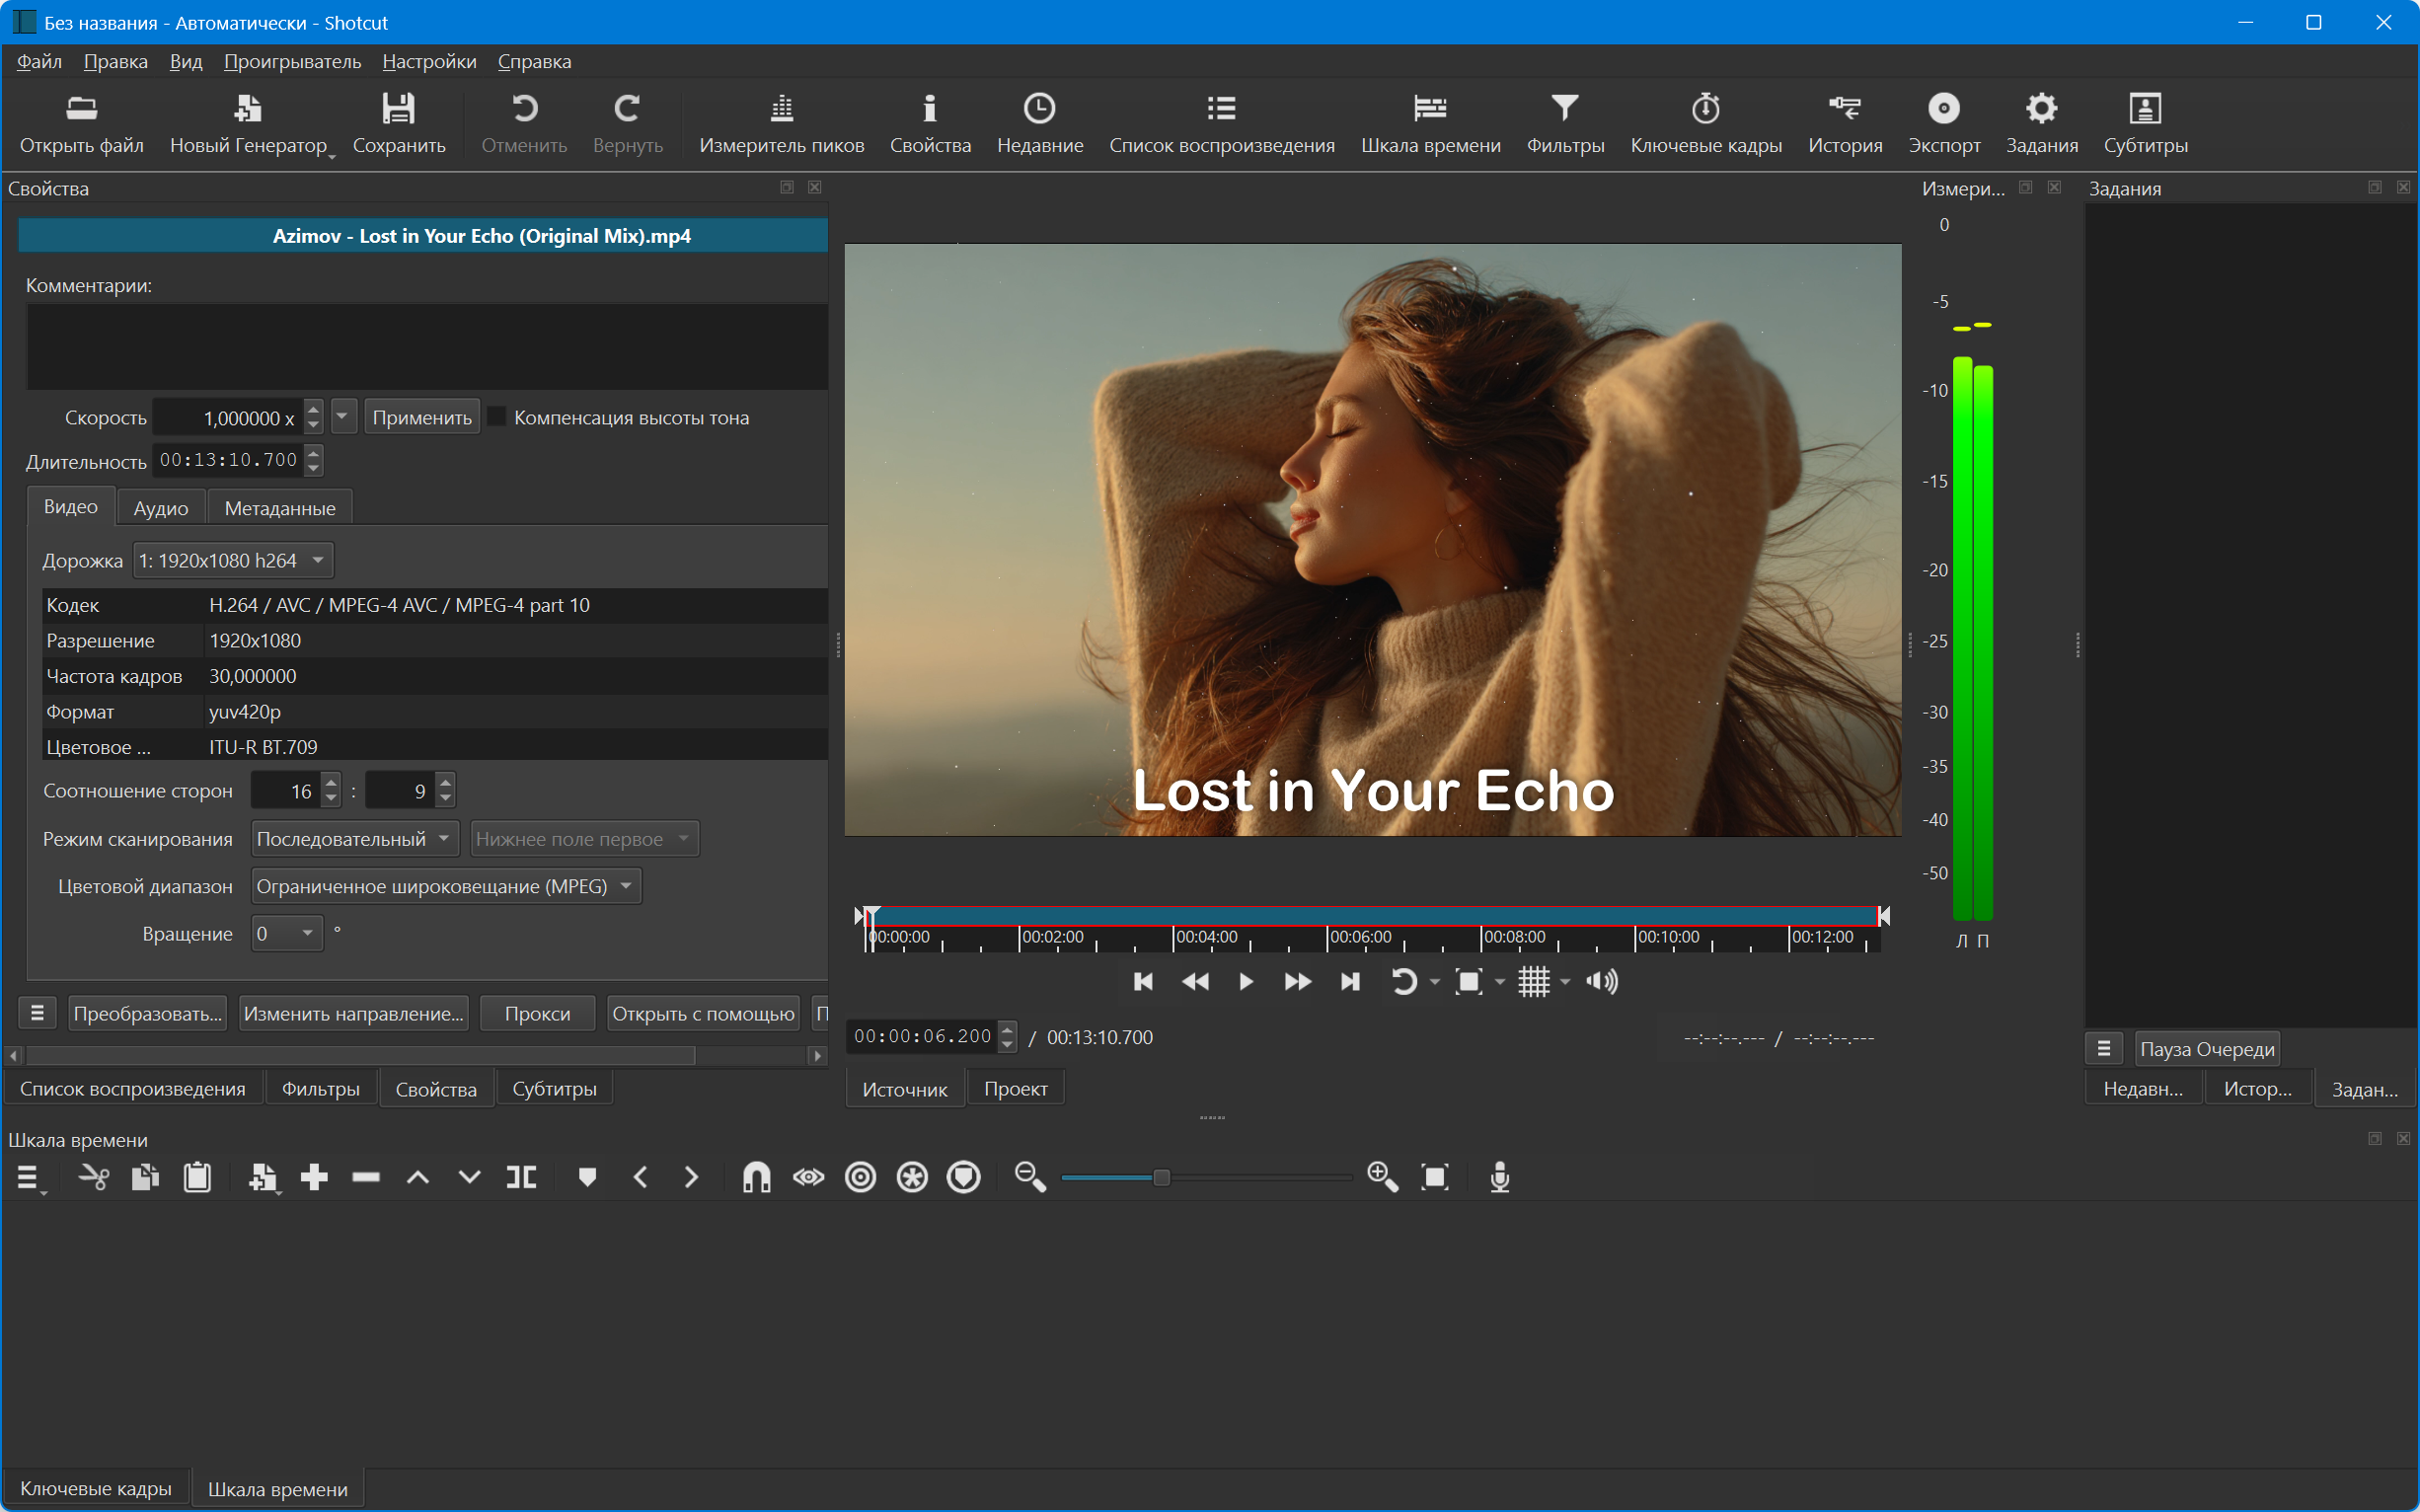Click the record audio microphone icon

tap(1499, 1177)
